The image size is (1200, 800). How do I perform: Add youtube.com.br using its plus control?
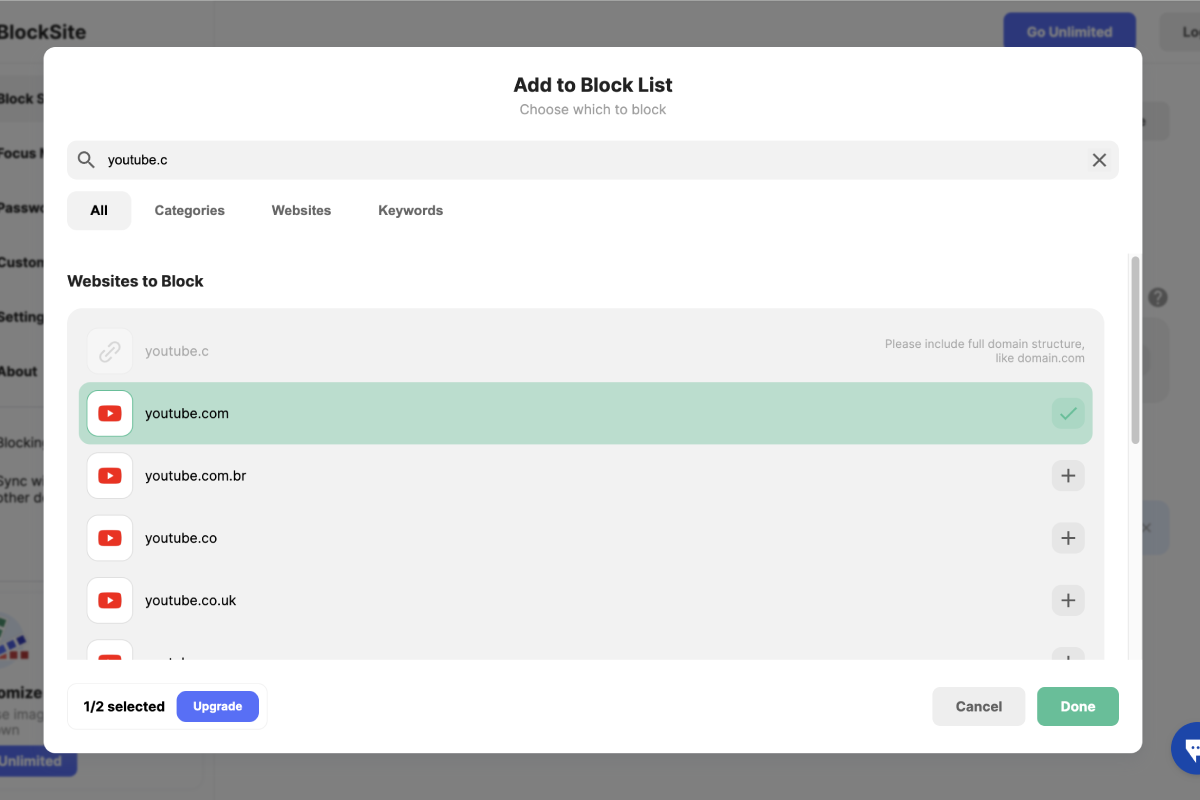1067,475
